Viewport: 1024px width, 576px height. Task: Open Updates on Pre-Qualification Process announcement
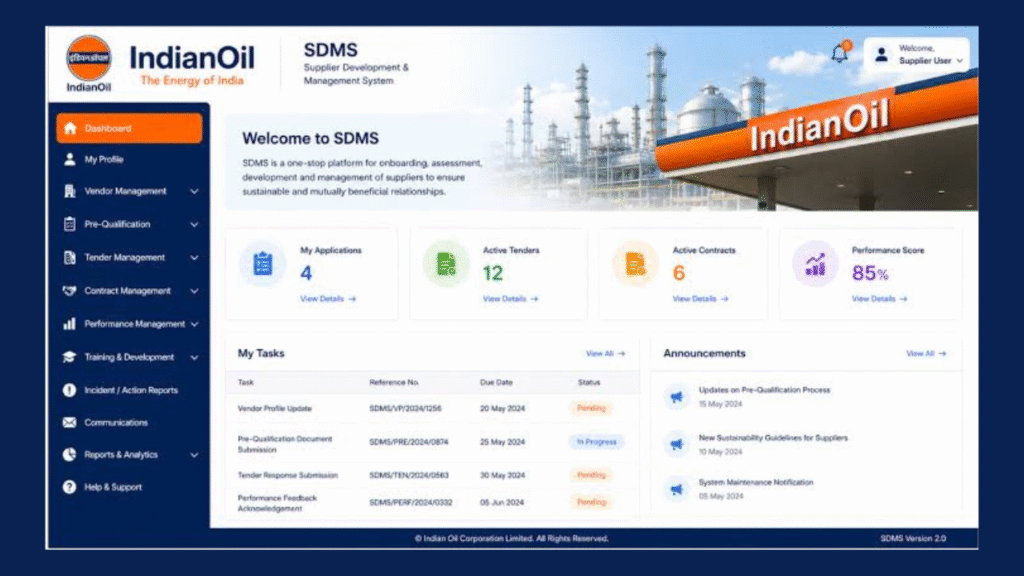click(764, 390)
